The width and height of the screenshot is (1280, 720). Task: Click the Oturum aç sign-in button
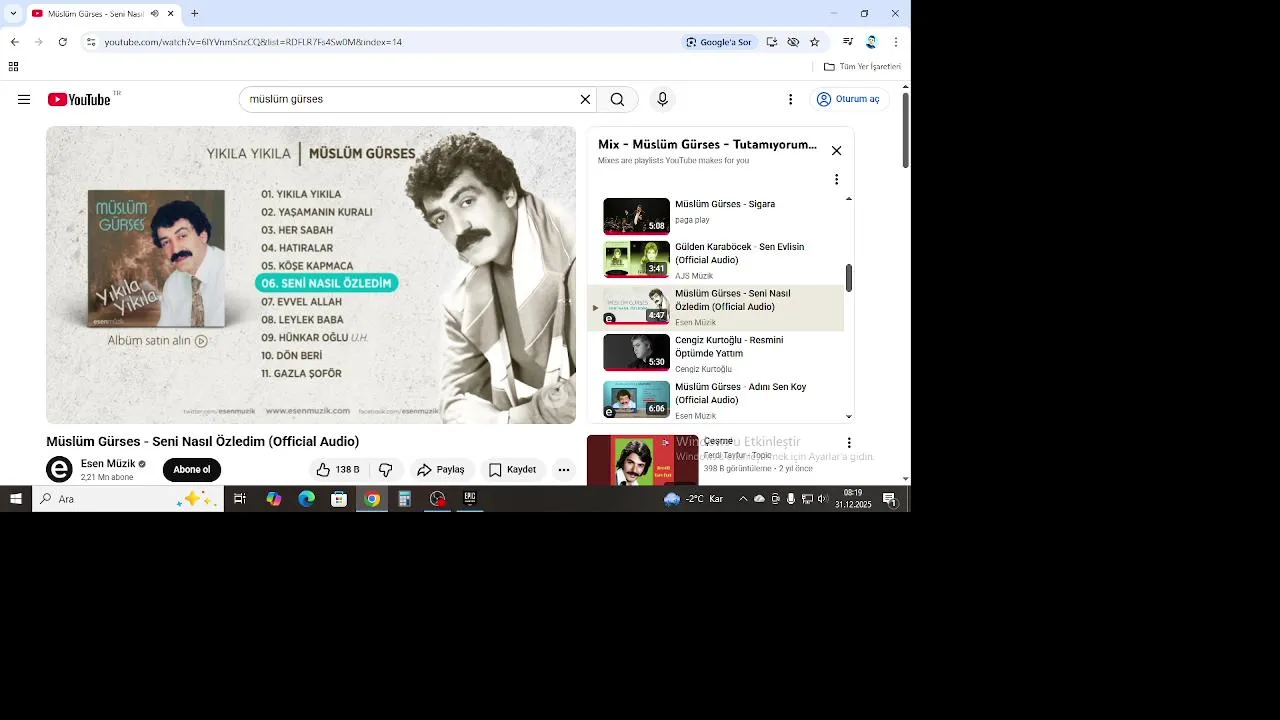pos(848,99)
